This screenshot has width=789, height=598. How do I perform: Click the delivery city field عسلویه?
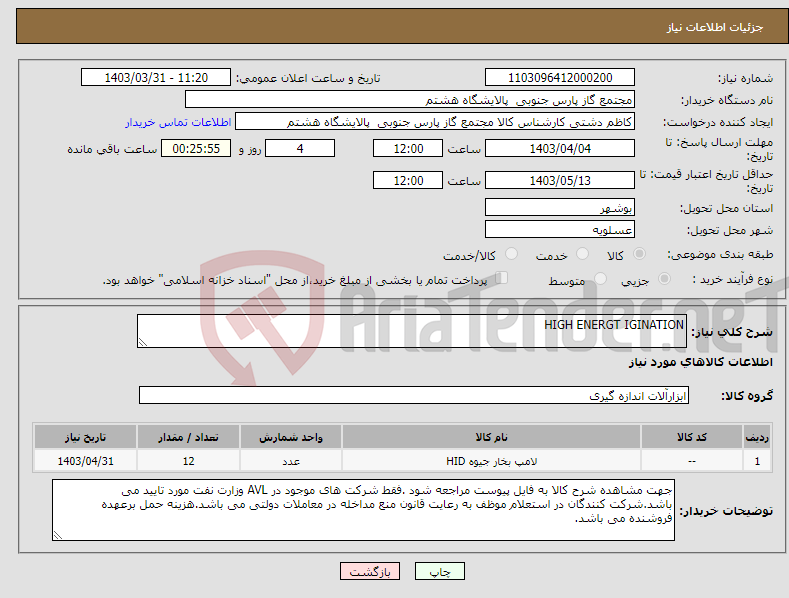point(560,229)
